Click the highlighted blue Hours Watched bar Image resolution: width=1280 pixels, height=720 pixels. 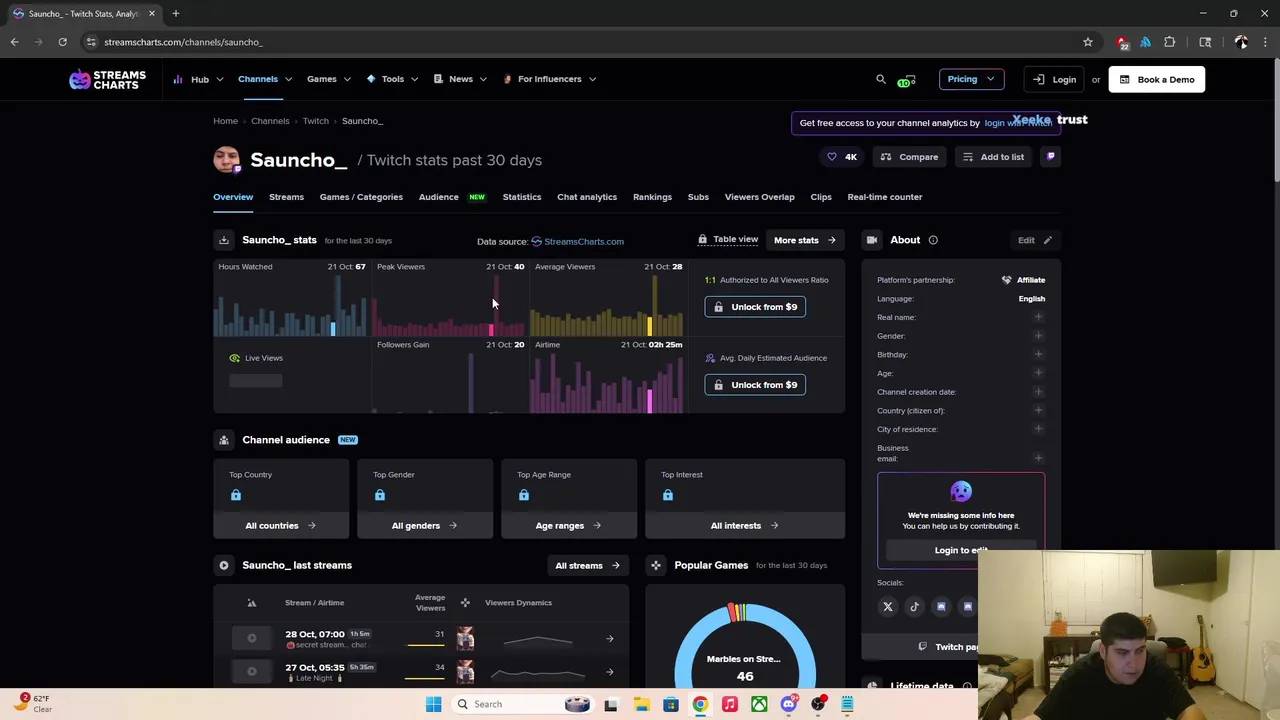pos(333,329)
